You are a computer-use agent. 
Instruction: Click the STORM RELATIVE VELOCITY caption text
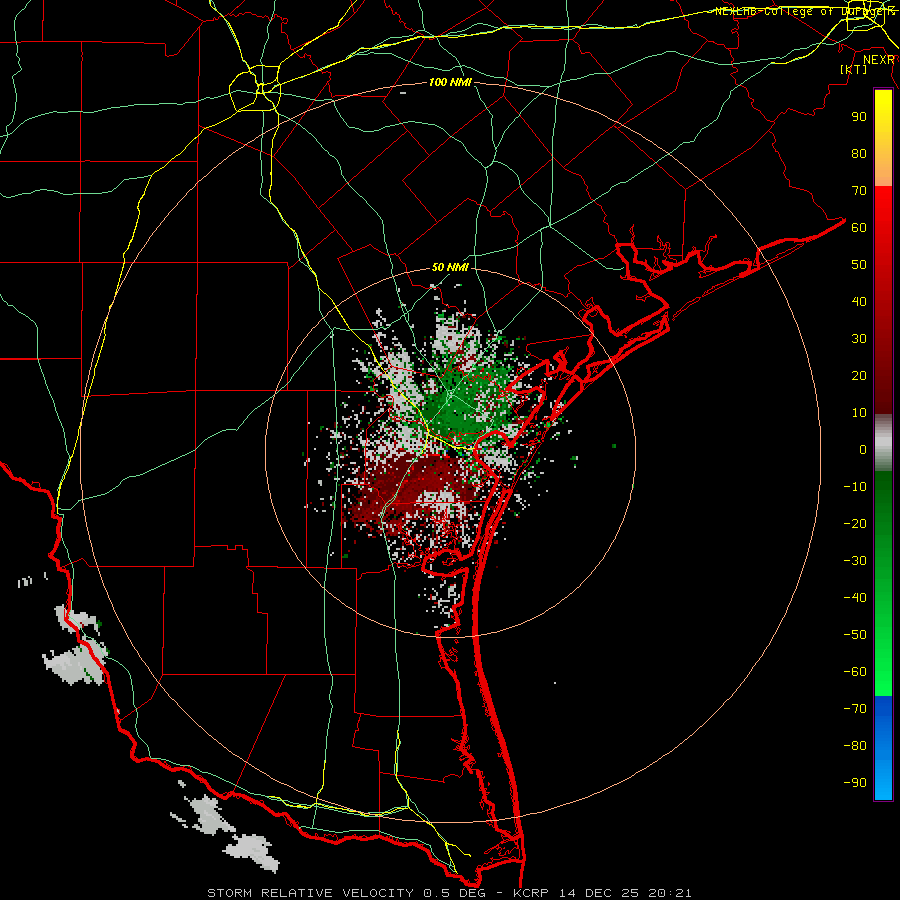(310, 893)
